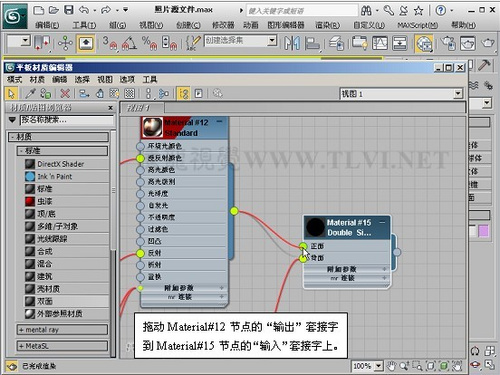The image size is (500, 375).
Task: Select the Ink 'n Paint material entry
Action: pyautogui.click(x=67, y=176)
